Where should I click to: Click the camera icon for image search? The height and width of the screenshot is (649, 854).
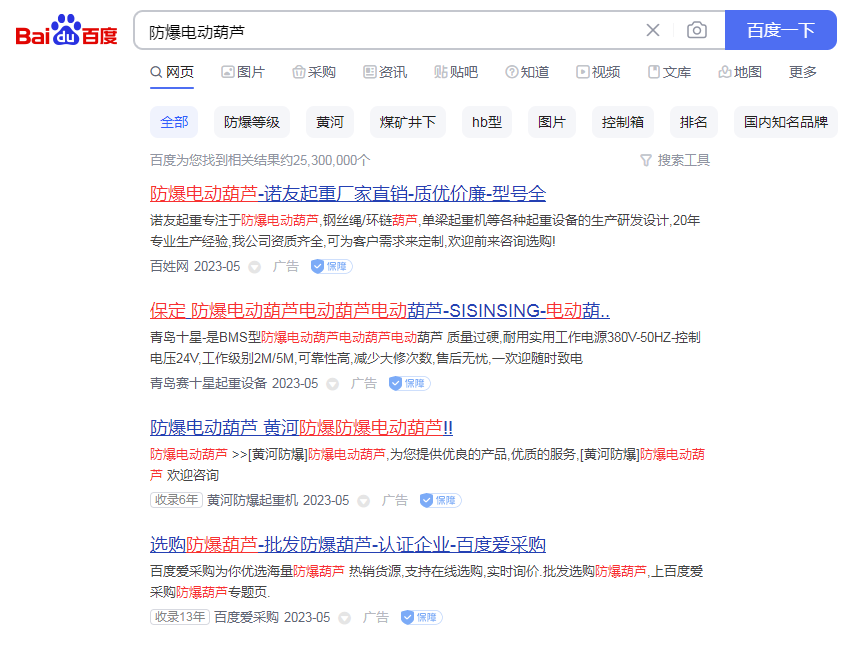[x=697, y=30]
